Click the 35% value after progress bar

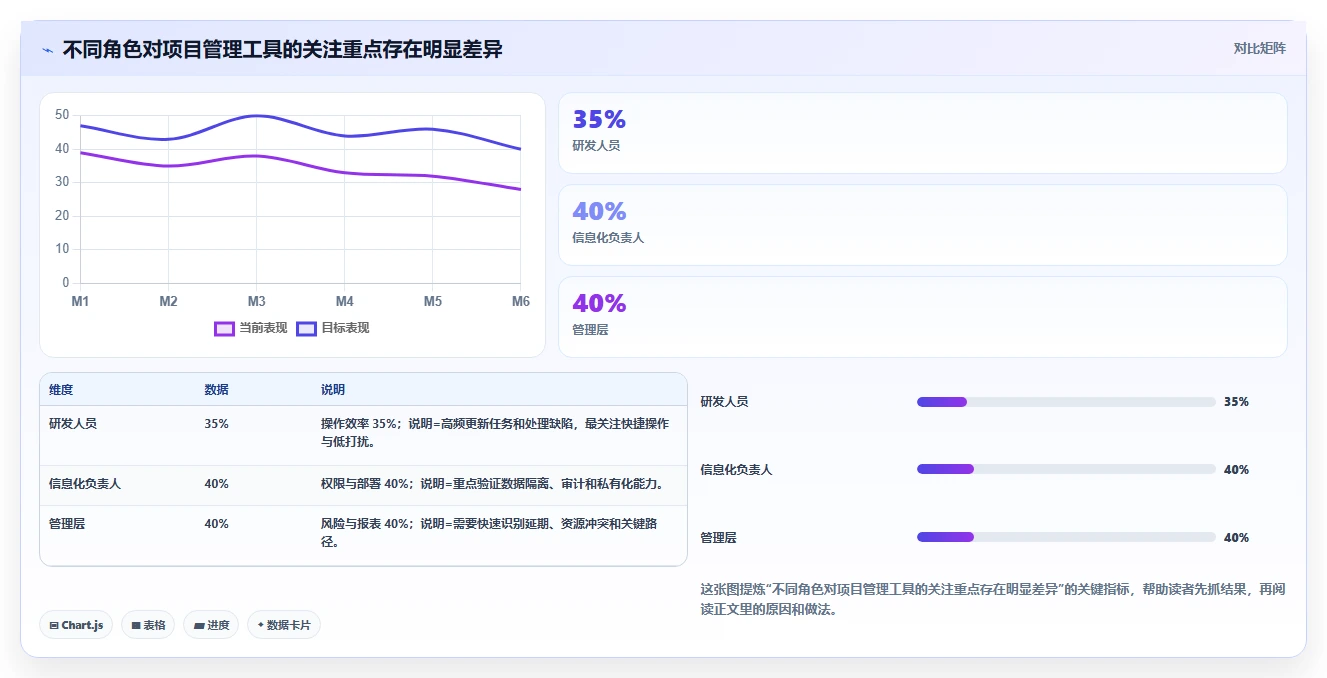tap(1236, 402)
